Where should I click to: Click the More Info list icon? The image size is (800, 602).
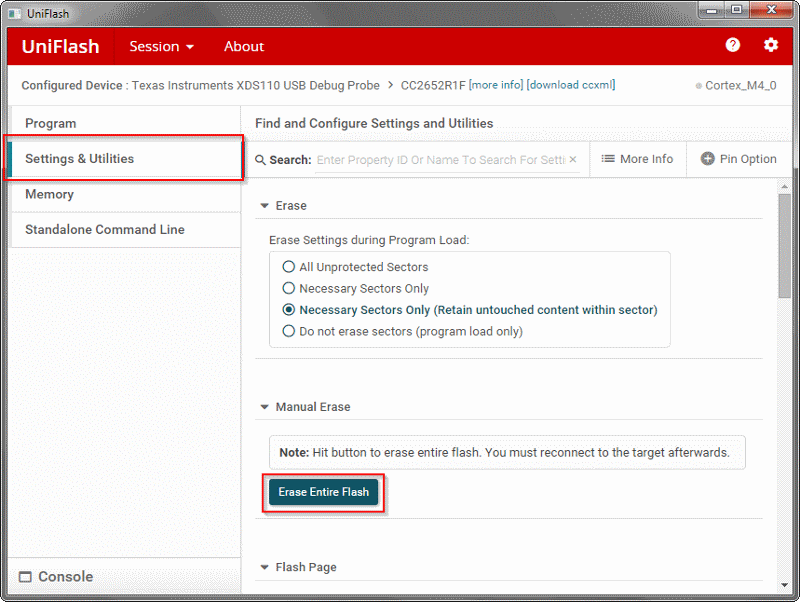[x=608, y=159]
